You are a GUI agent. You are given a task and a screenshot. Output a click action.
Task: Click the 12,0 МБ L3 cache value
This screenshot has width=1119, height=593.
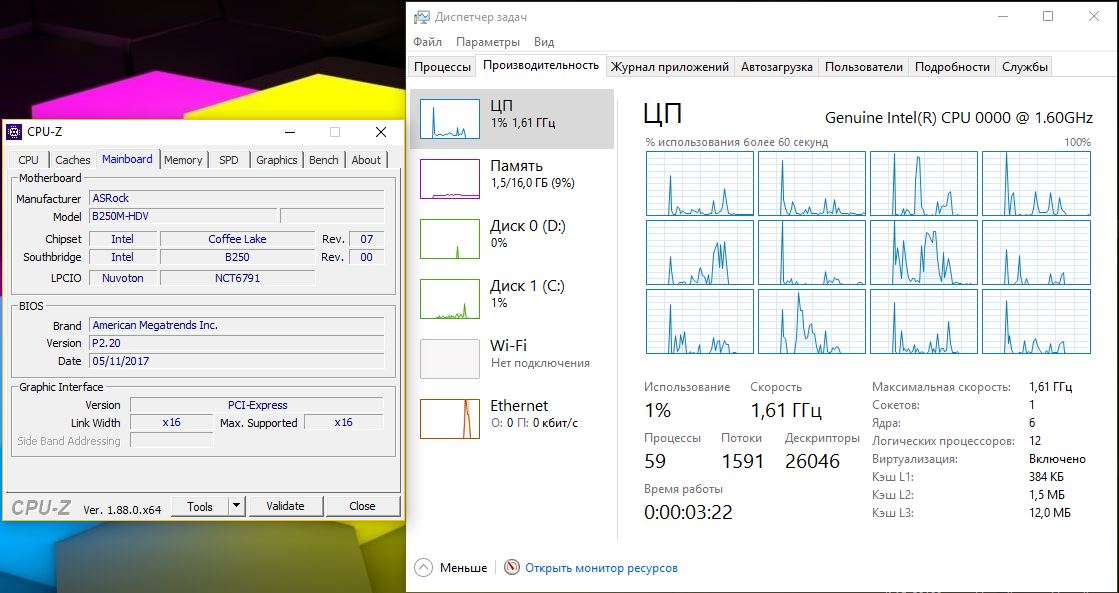click(x=1050, y=512)
